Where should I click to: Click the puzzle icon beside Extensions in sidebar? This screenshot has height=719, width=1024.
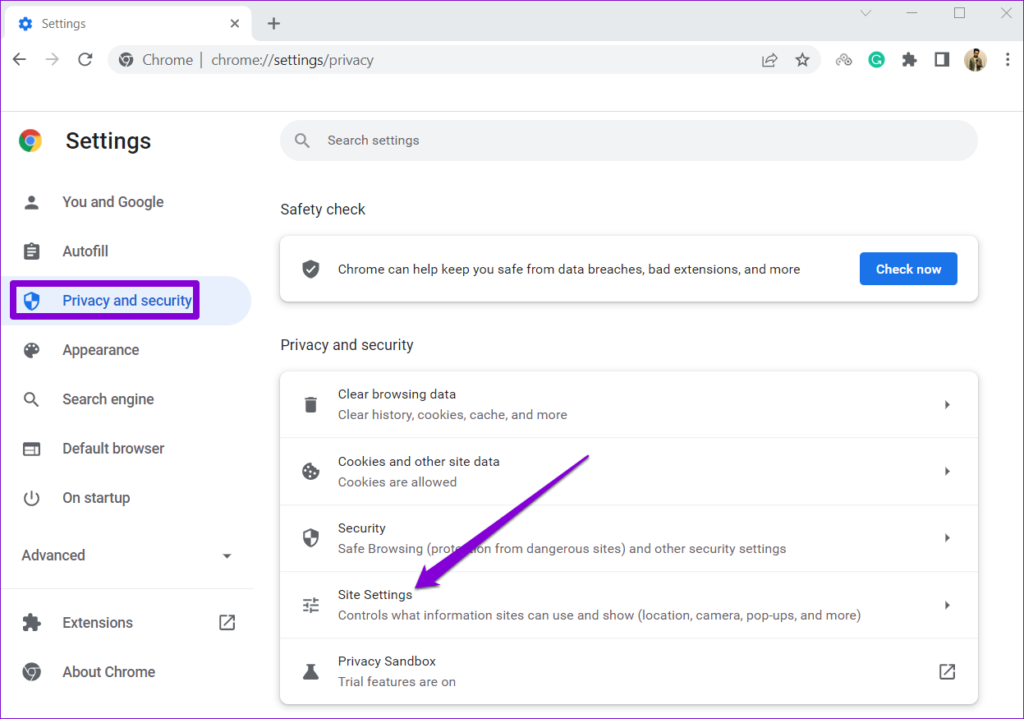click(31, 622)
